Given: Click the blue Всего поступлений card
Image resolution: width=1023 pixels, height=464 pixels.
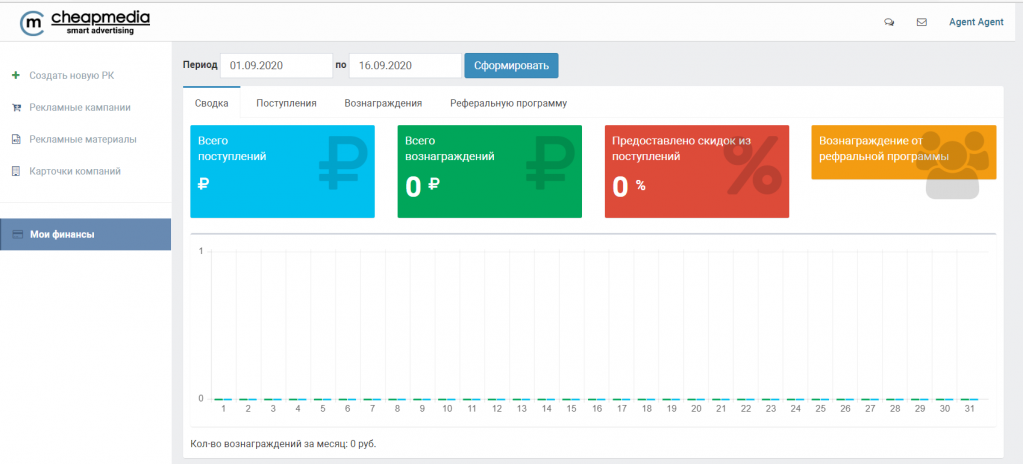Looking at the screenshot, I should [x=282, y=171].
